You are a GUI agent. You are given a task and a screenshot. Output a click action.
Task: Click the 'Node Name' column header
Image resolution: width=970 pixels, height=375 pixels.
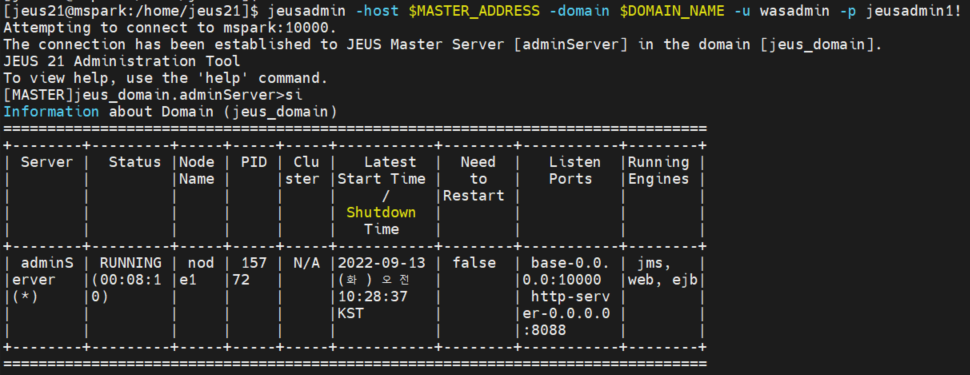point(197,171)
